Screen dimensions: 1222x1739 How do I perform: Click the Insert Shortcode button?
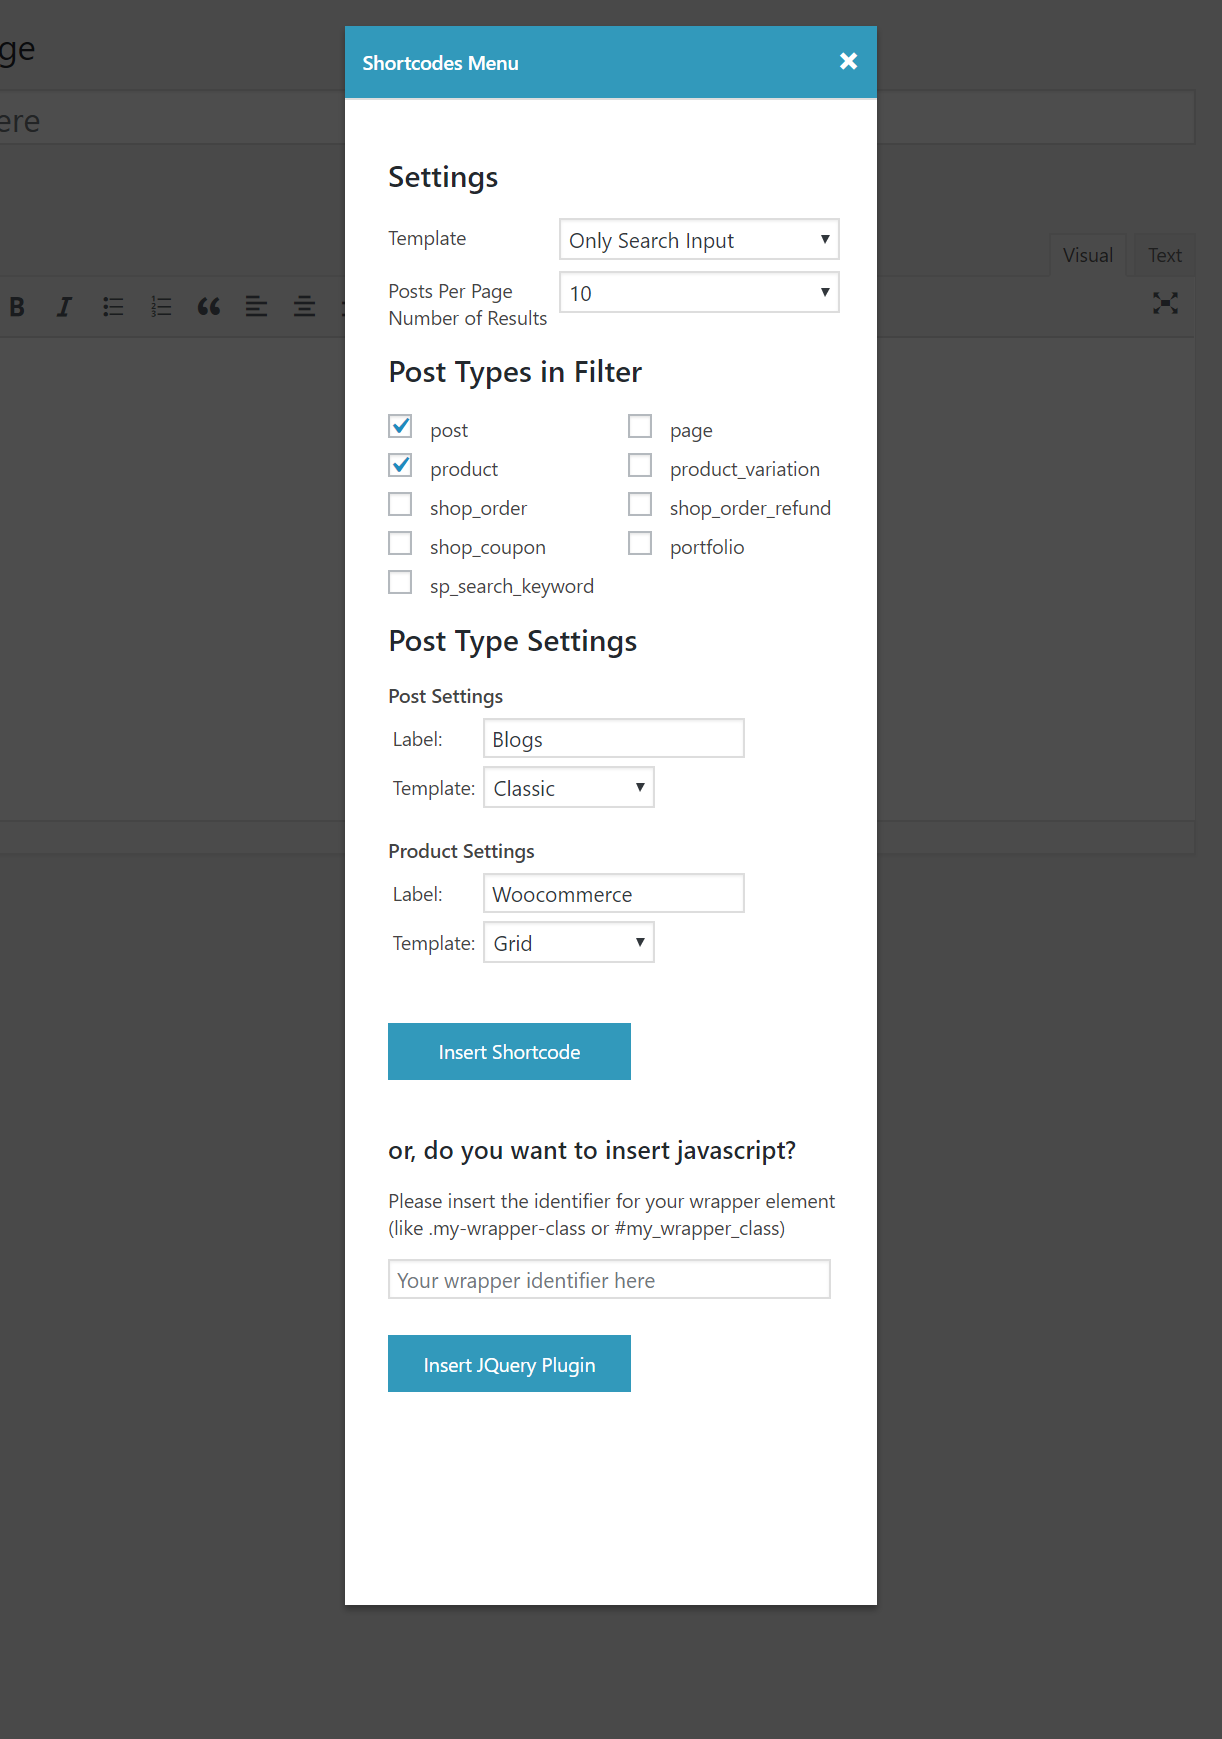pyautogui.click(x=509, y=1052)
